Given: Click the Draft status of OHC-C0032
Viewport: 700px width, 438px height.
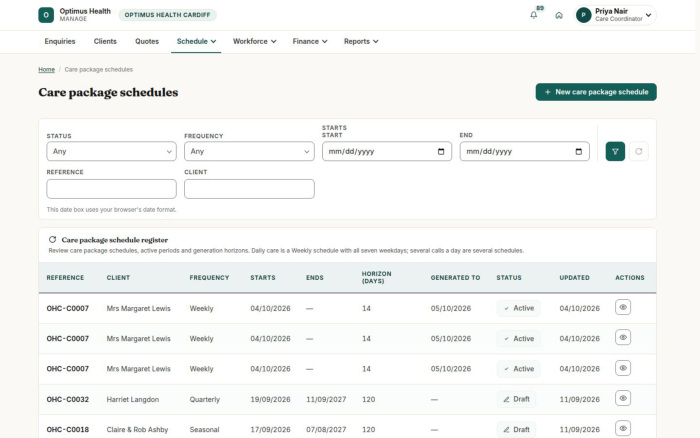Looking at the screenshot, I should [x=517, y=399].
